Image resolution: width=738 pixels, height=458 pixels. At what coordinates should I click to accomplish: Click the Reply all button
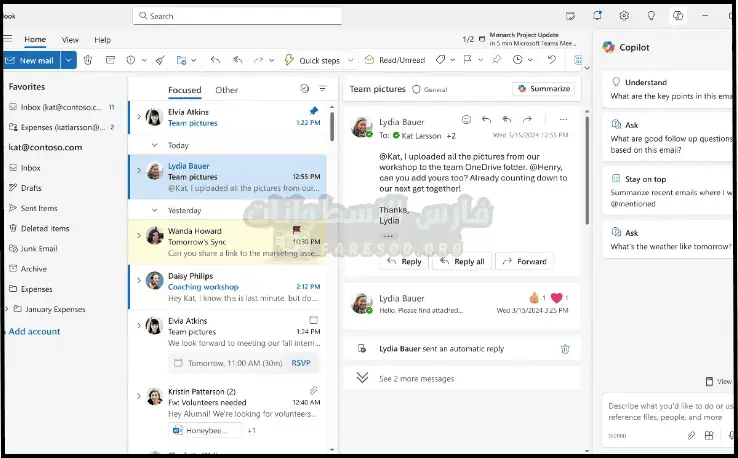pos(461,261)
